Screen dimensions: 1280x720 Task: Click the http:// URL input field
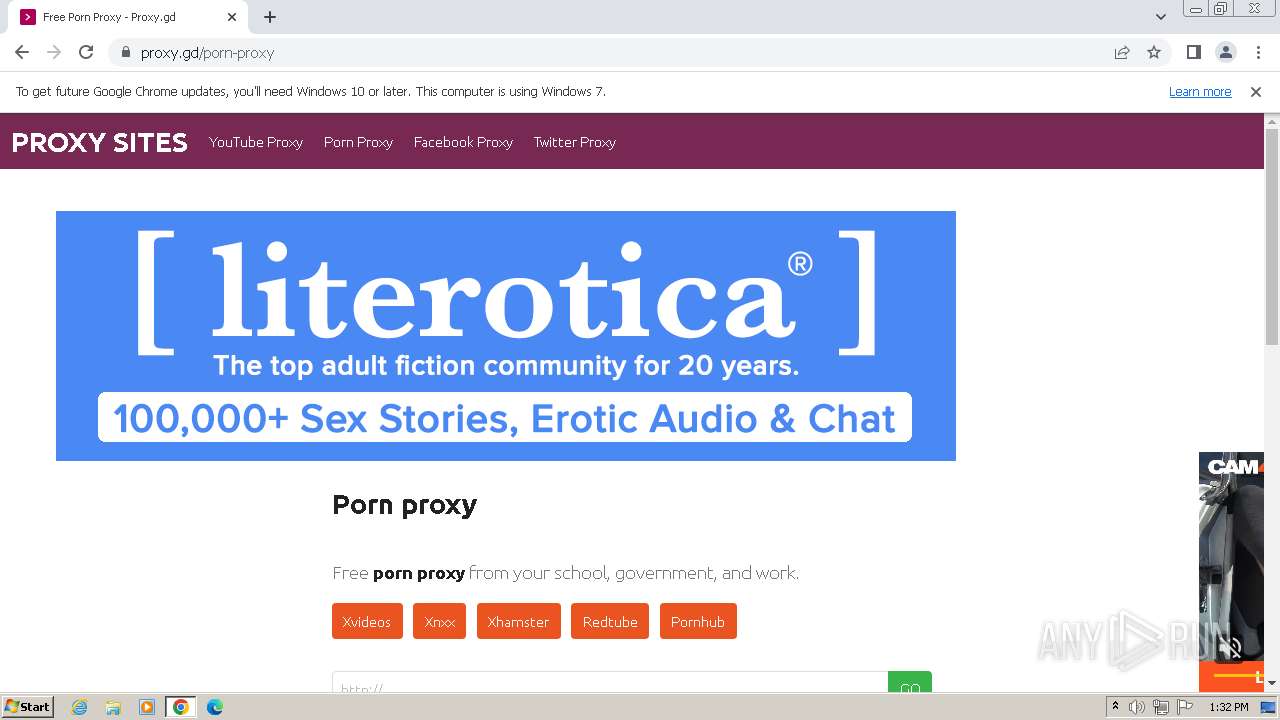[610, 683]
